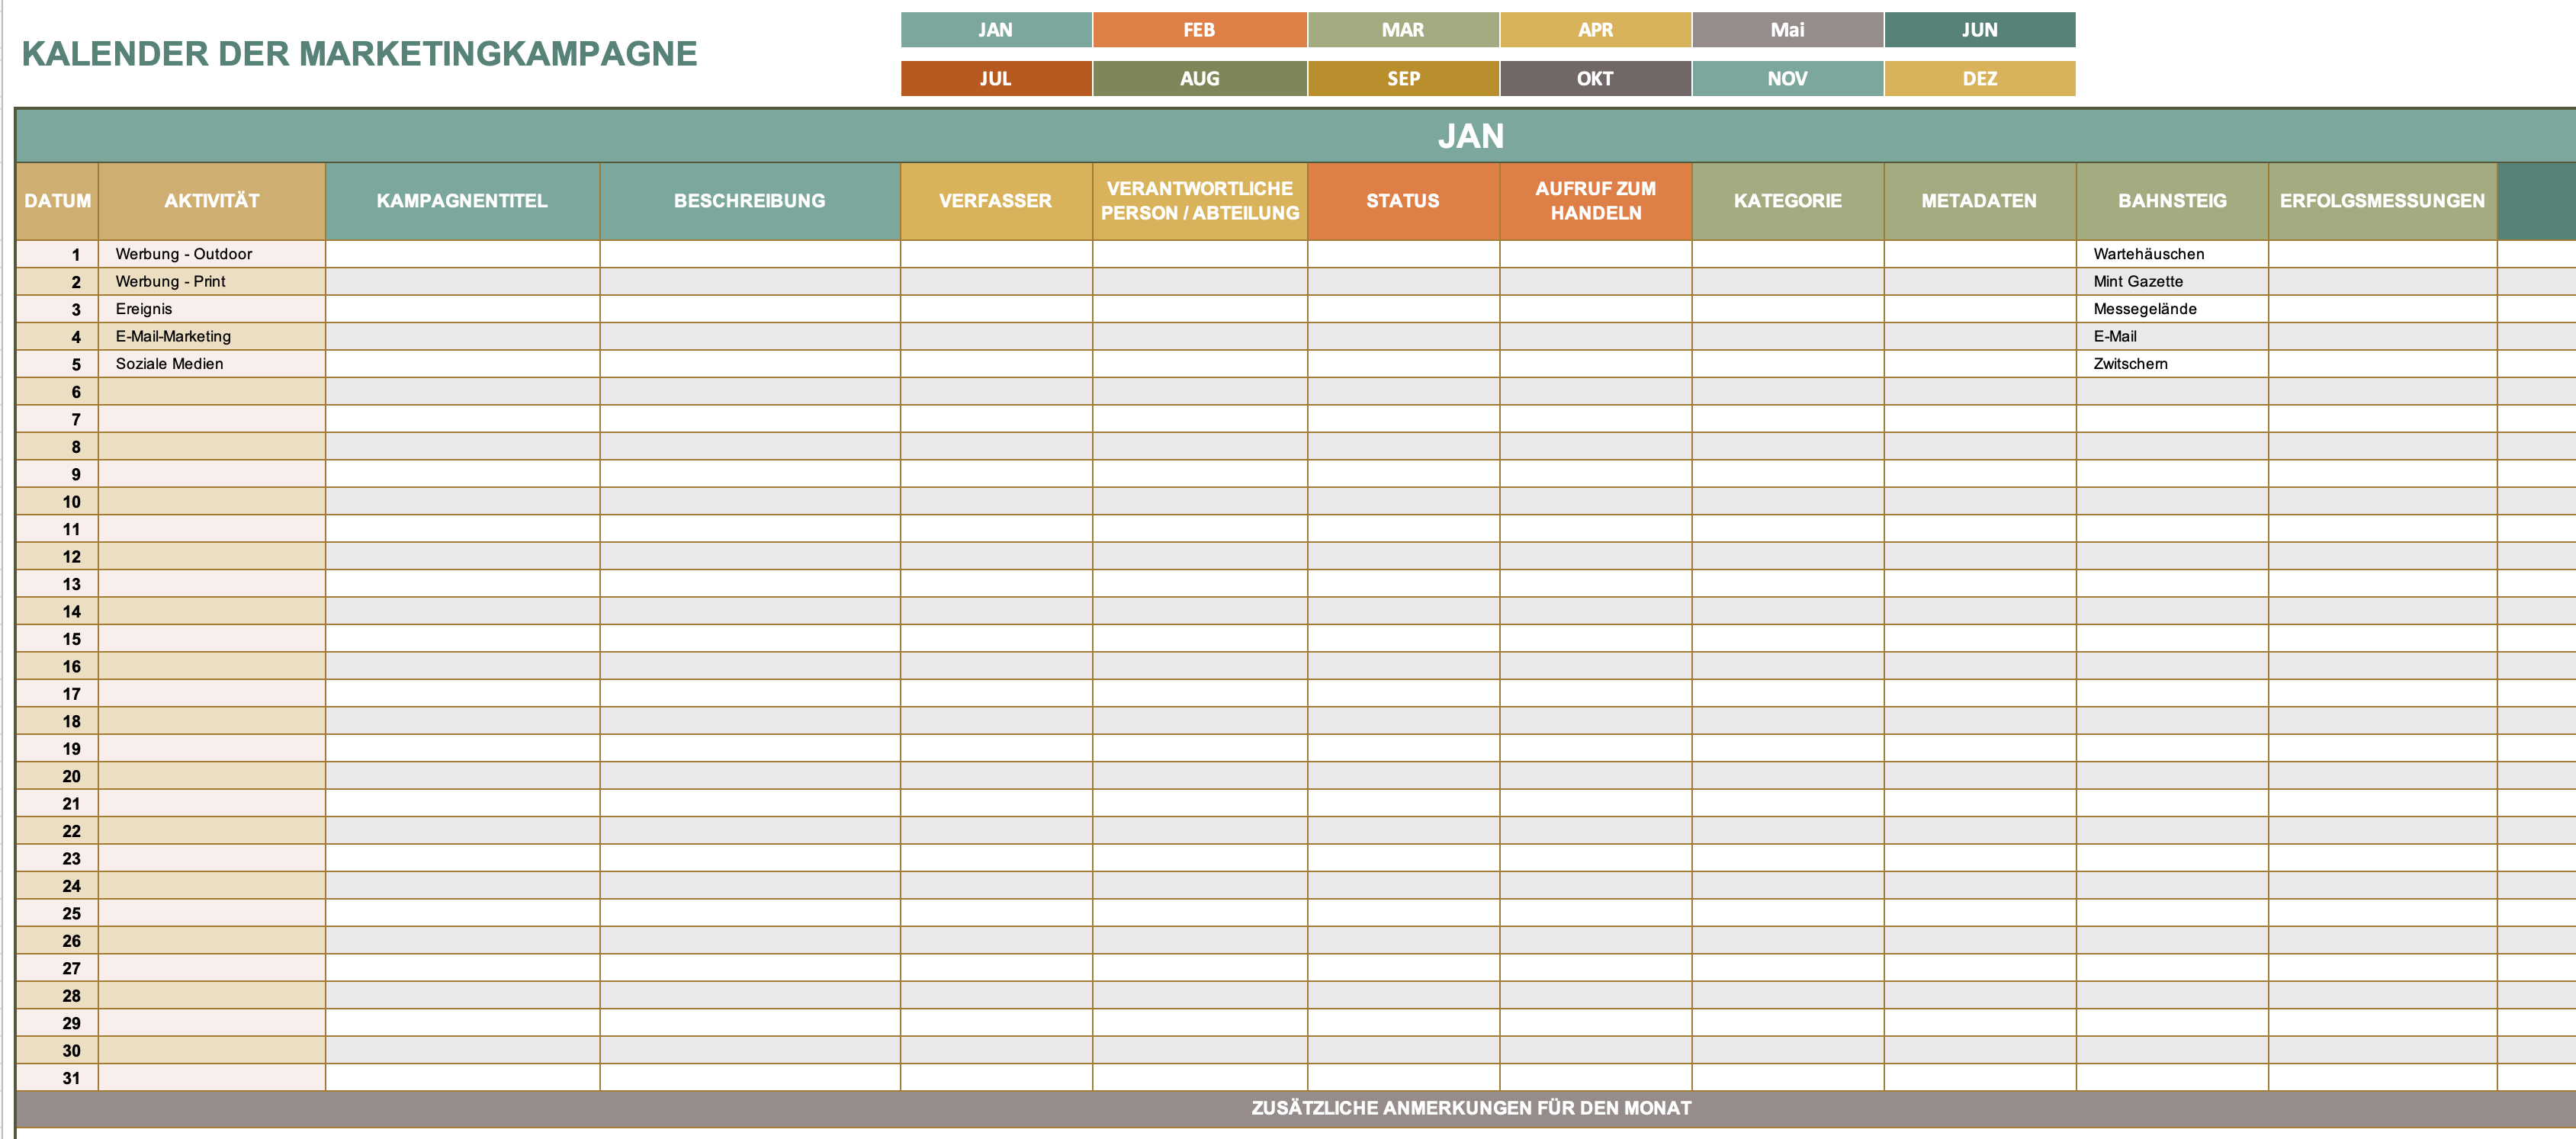
Task: Jump to the JAN month button
Action: 995,30
